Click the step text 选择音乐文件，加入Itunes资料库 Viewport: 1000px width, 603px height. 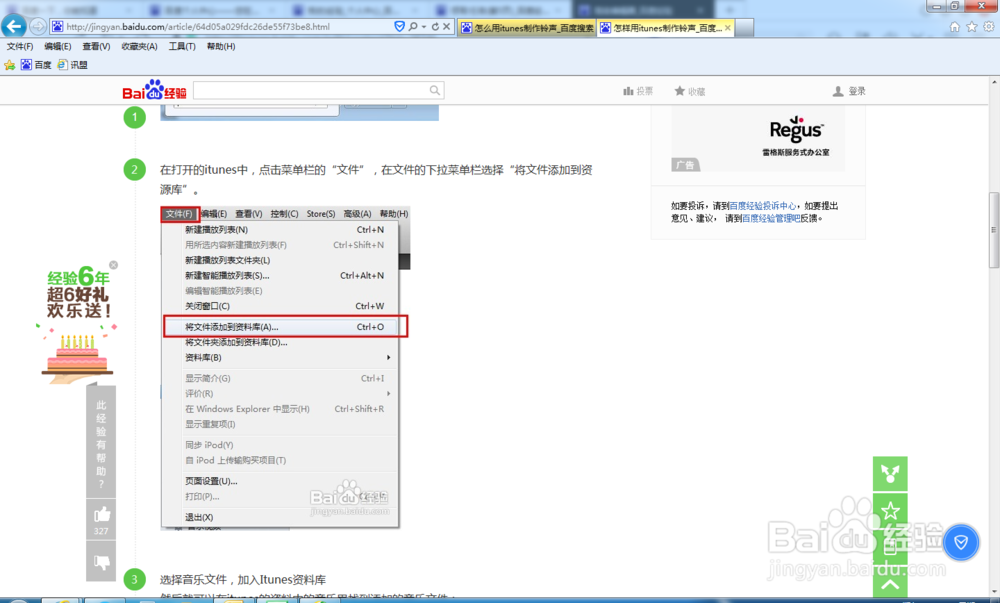pyautogui.click(x=242, y=579)
